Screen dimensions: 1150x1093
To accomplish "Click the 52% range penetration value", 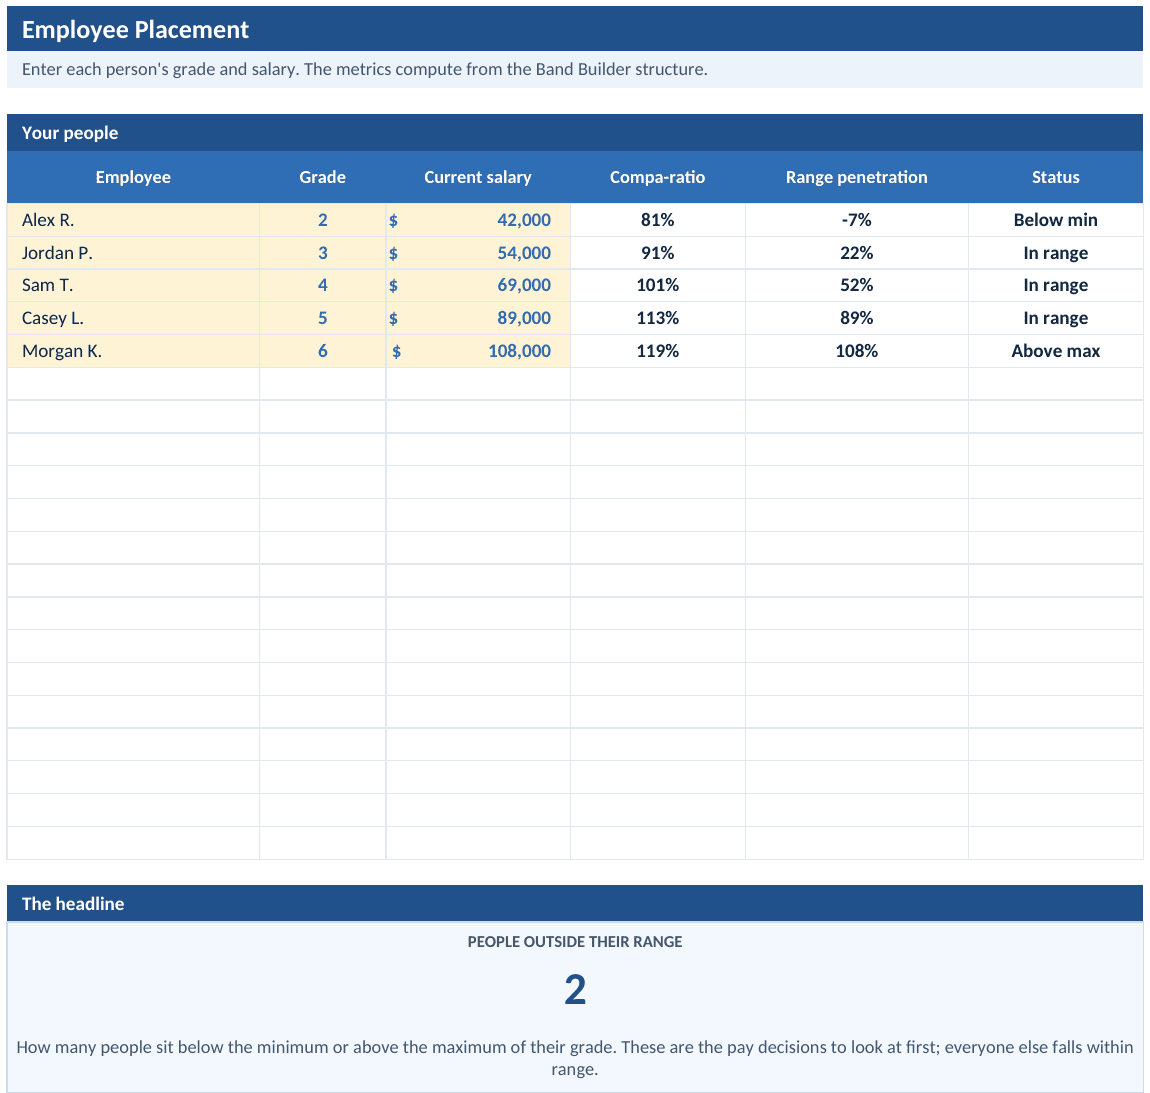I will tap(857, 285).
